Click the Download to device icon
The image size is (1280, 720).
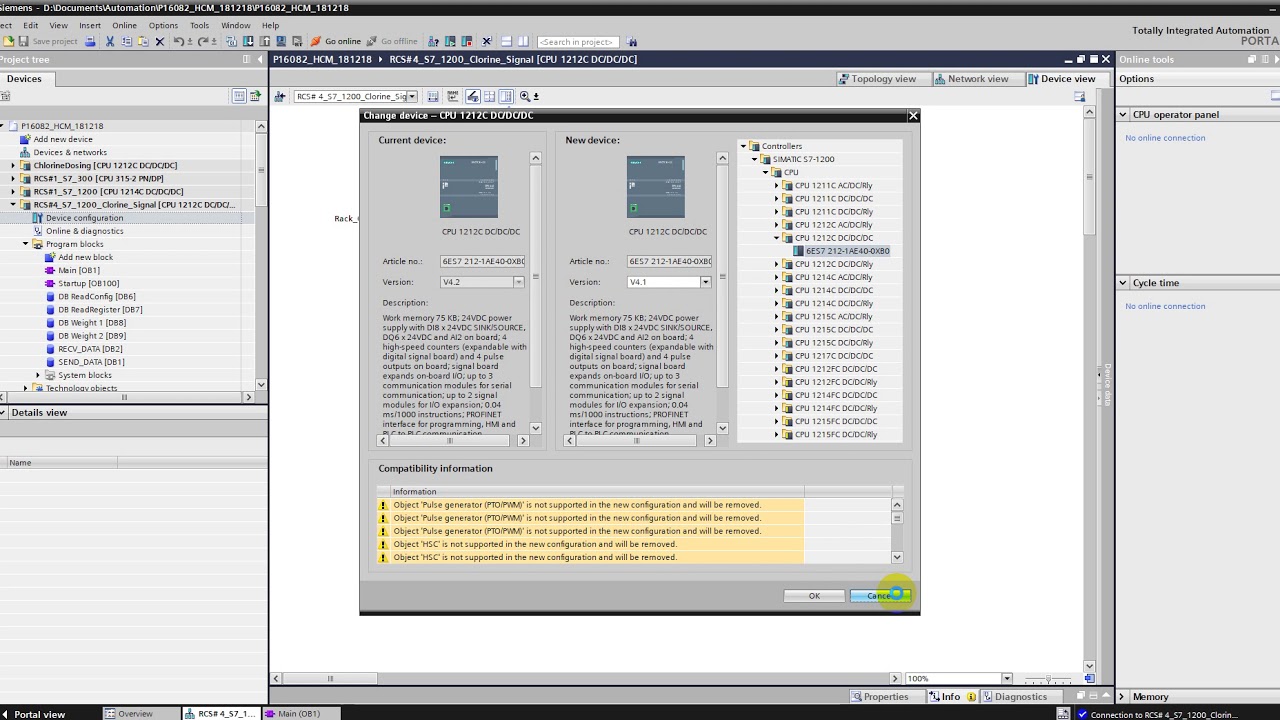coord(248,41)
